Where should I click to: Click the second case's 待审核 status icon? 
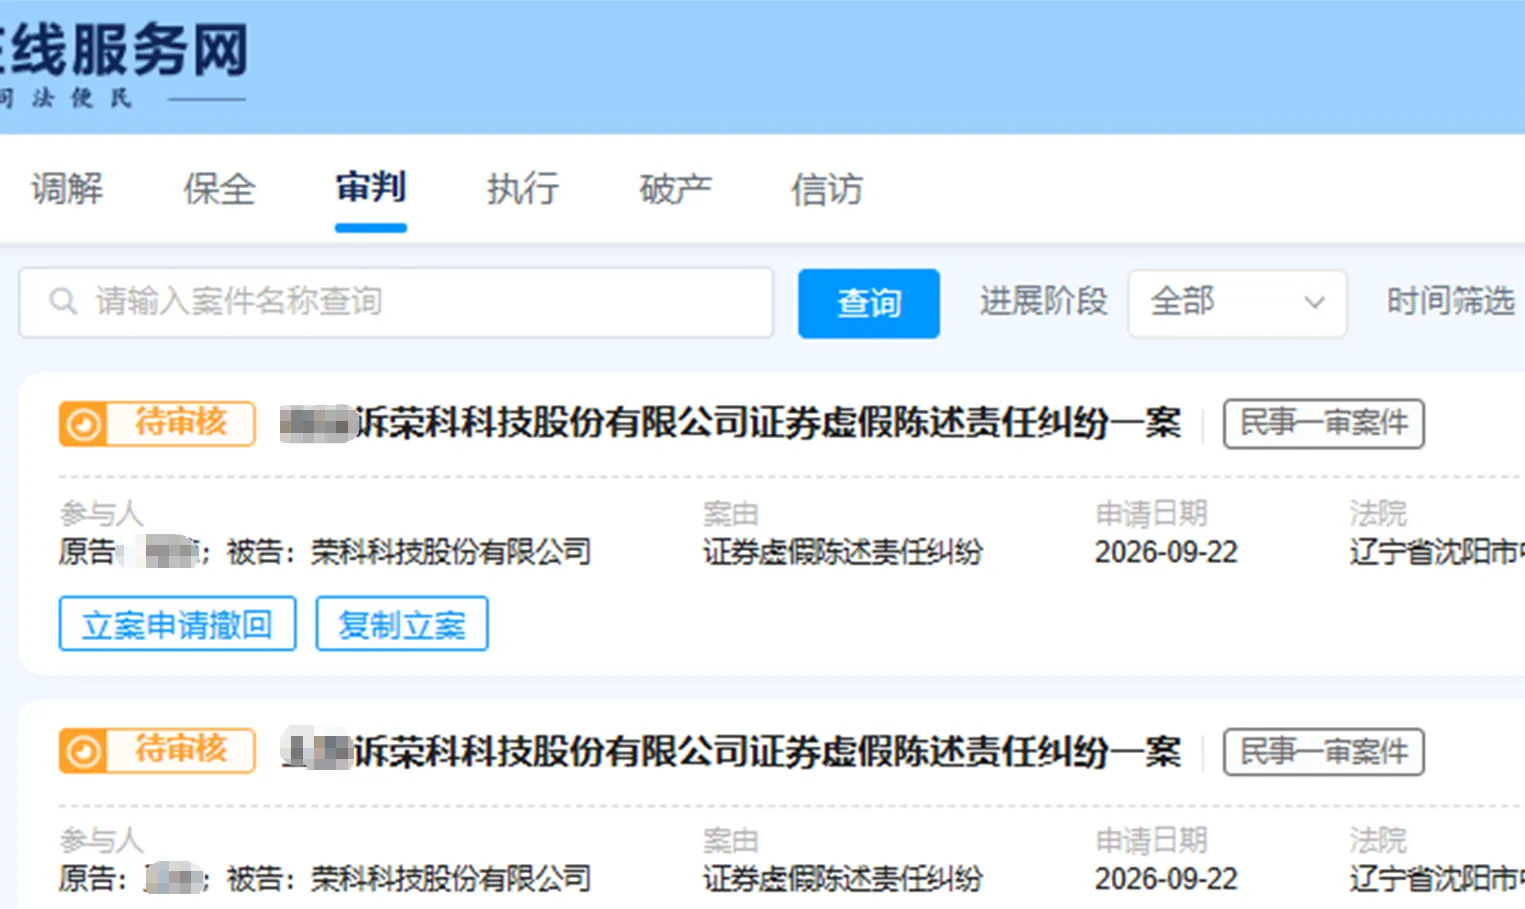84,751
